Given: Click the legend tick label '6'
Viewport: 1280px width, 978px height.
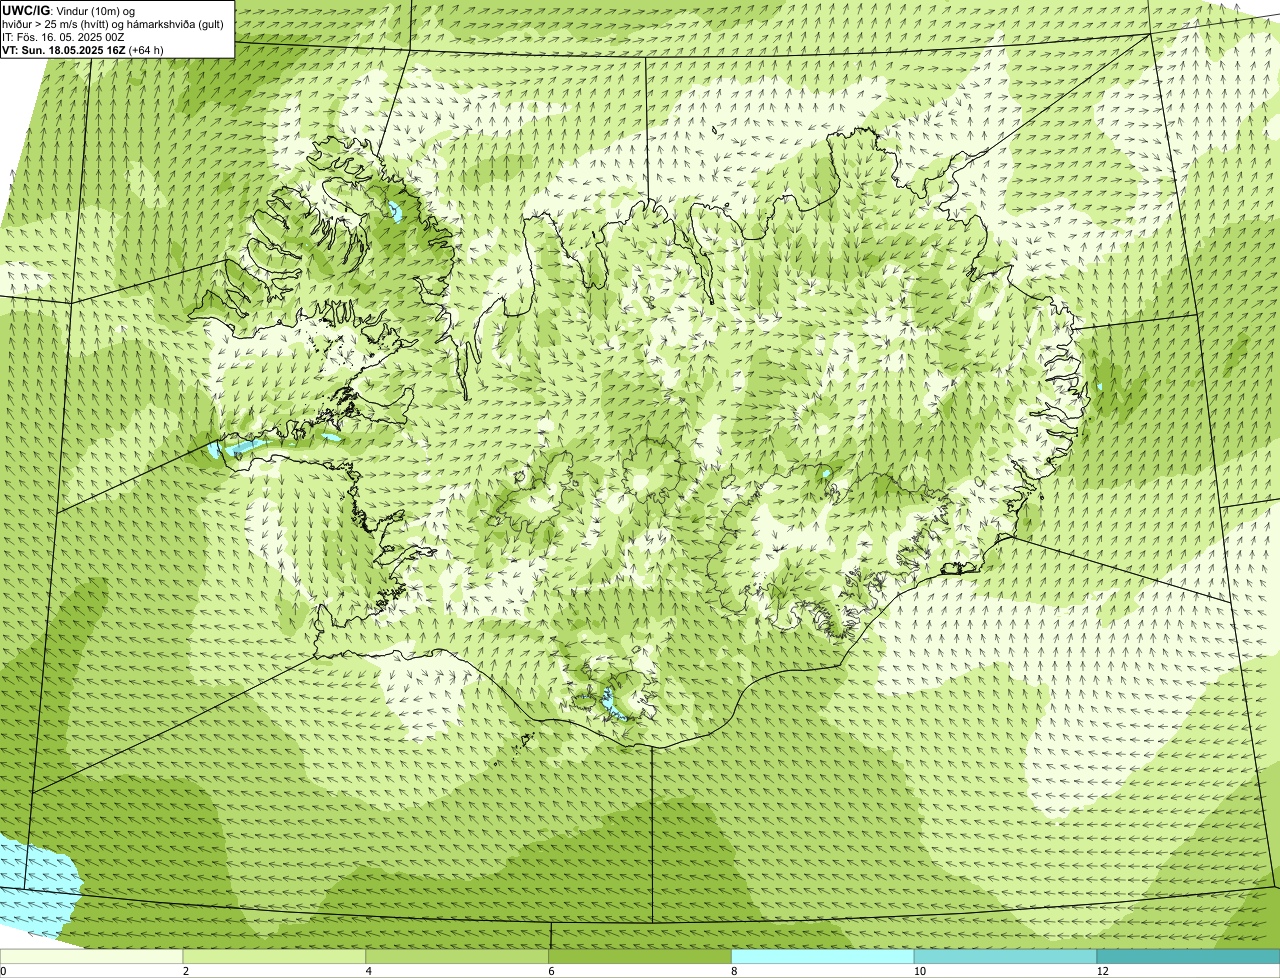Looking at the screenshot, I should 552,971.
